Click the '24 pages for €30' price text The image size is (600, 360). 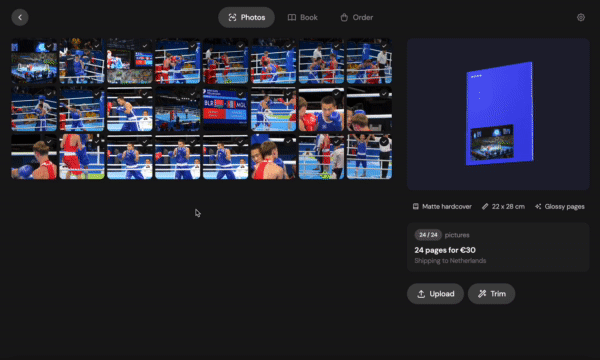[x=445, y=250]
